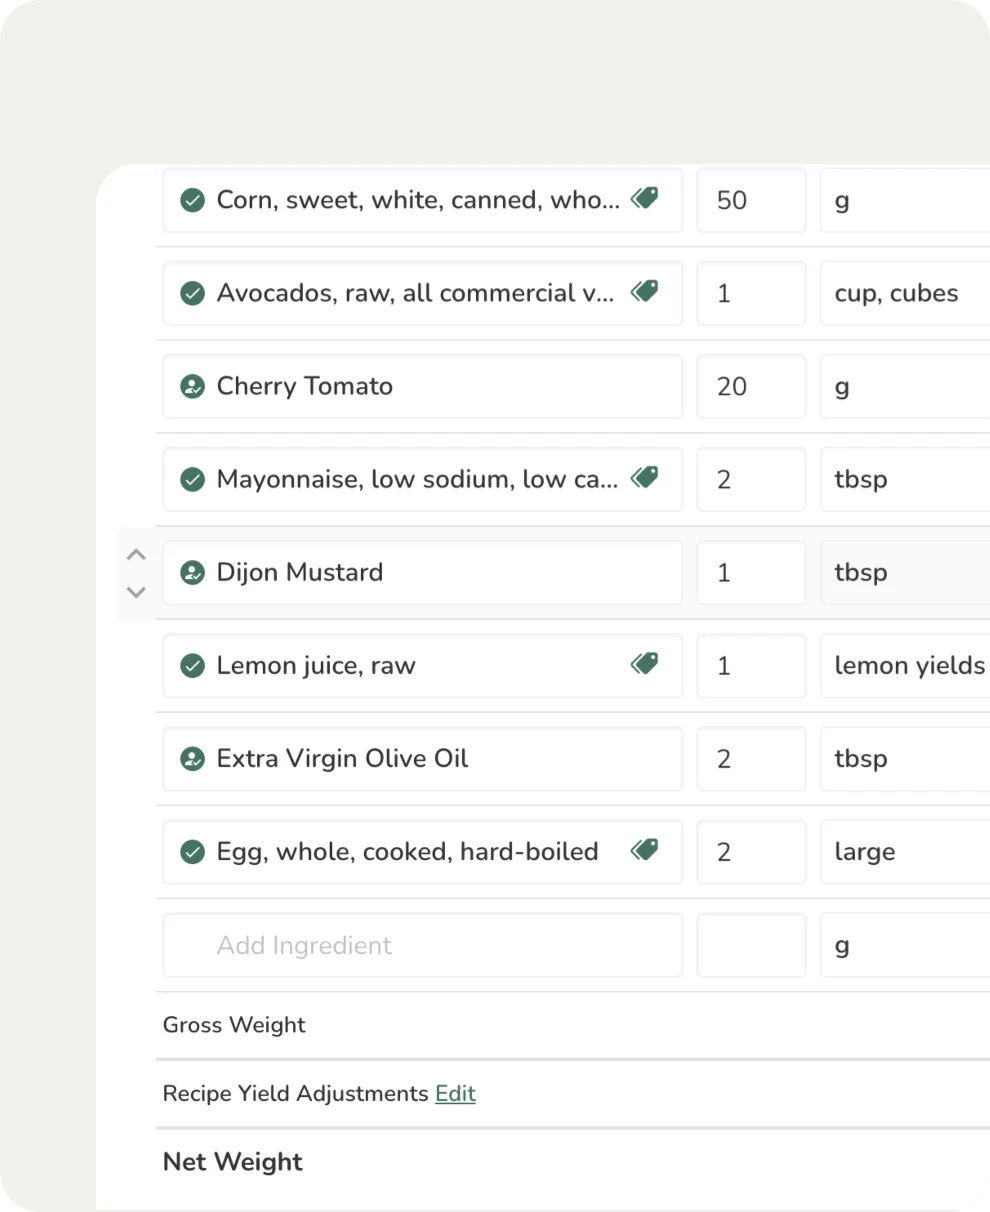Click the tag icon on Egg ingredient row
This screenshot has height=1212, width=990.
(645, 850)
